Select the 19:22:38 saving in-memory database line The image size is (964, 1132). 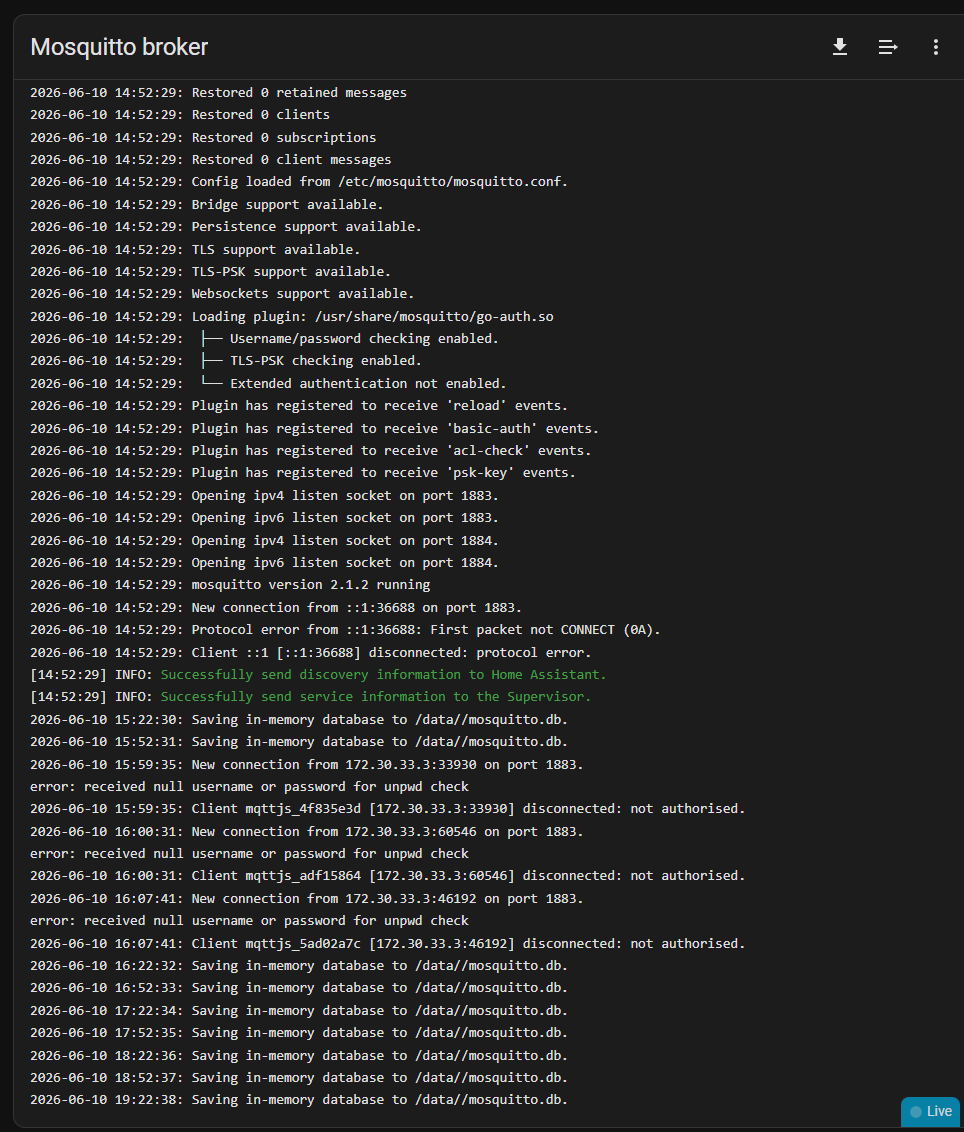(299, 1100)
